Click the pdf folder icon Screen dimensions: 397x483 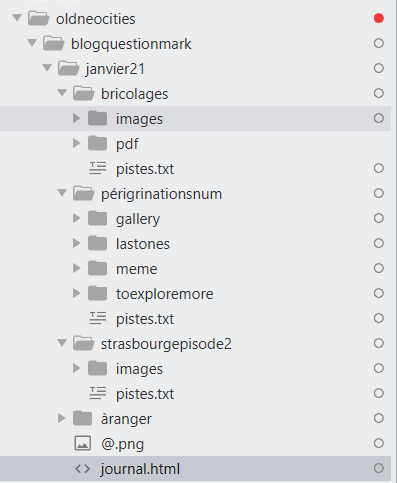[98, 143]
